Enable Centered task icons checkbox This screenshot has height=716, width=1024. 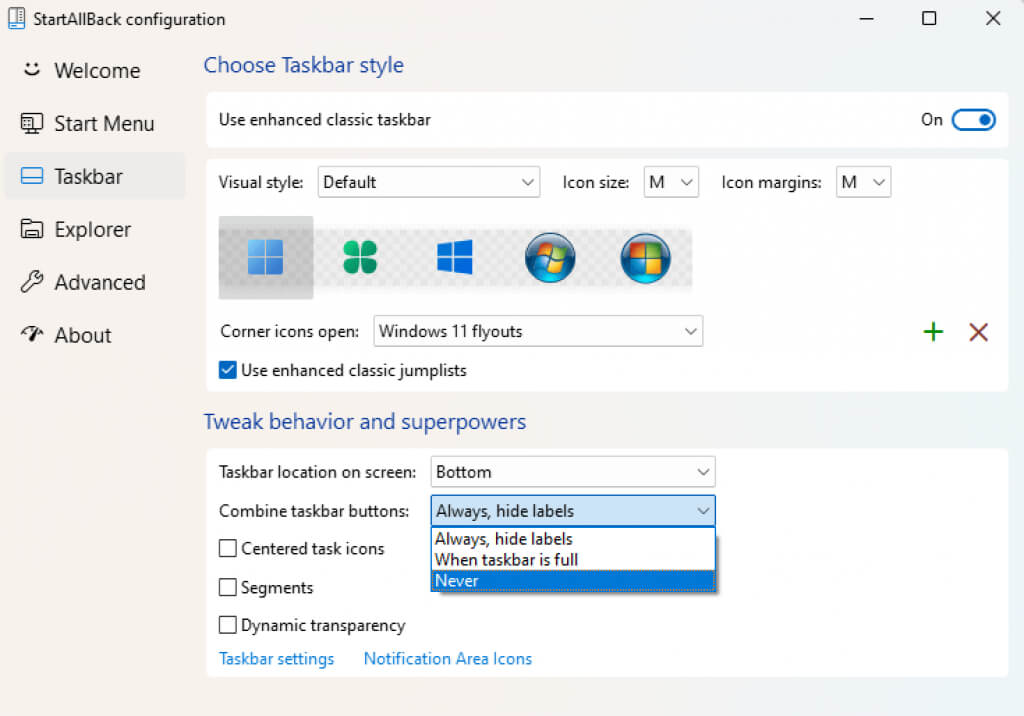coord(227,548)
